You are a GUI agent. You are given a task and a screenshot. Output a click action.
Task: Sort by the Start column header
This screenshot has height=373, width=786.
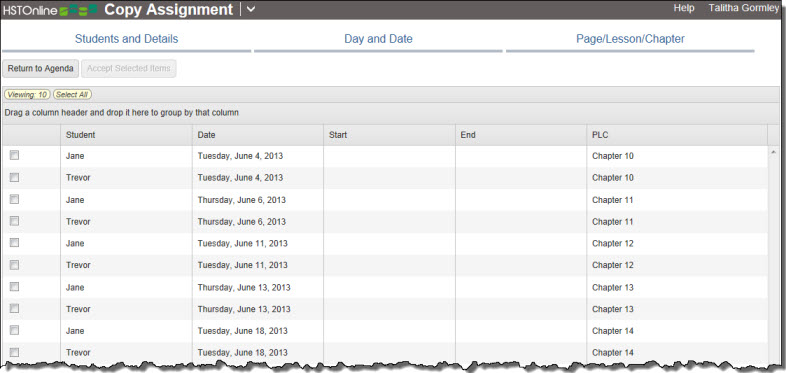pyautogui.click(x=389, y=135)
